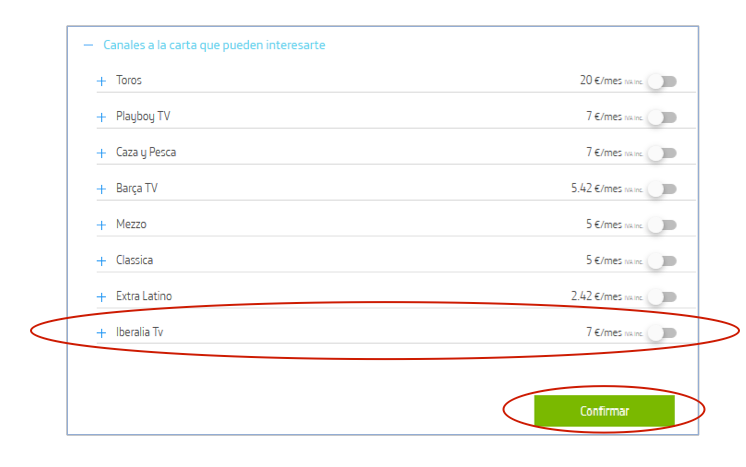This screenshot has height=467, width=746.
Task: Expand the Mezzo channel plus icon
Action: (x=101, y=225)
